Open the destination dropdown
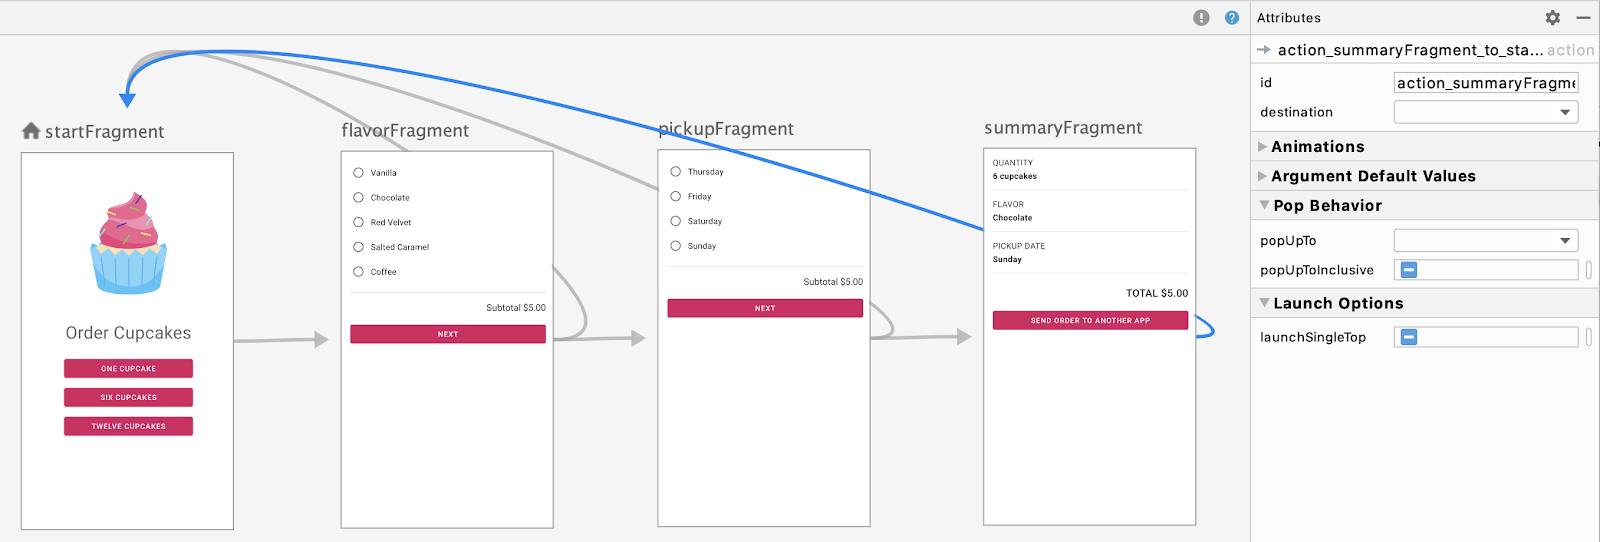Viewport: 1600px width, 542px height. (x=1485, y=112)
